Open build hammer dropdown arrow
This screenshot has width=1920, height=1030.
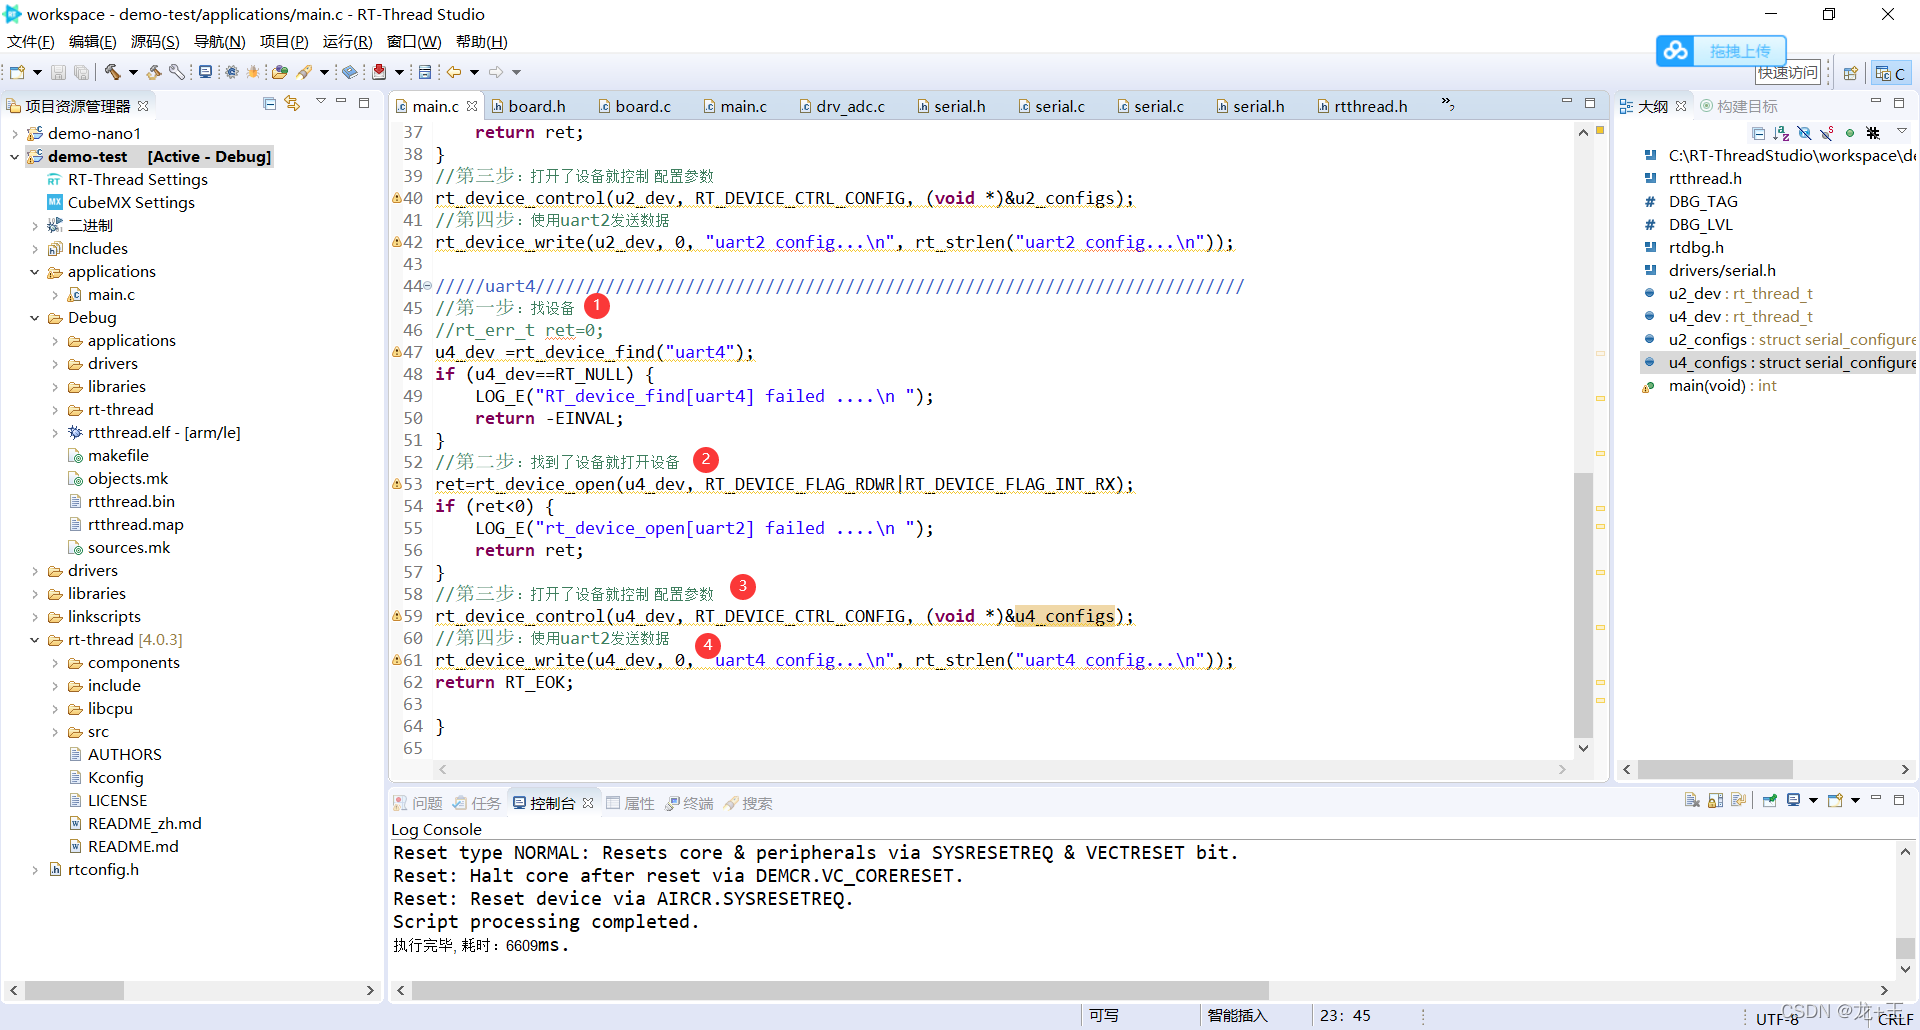(x=133, y=72)
